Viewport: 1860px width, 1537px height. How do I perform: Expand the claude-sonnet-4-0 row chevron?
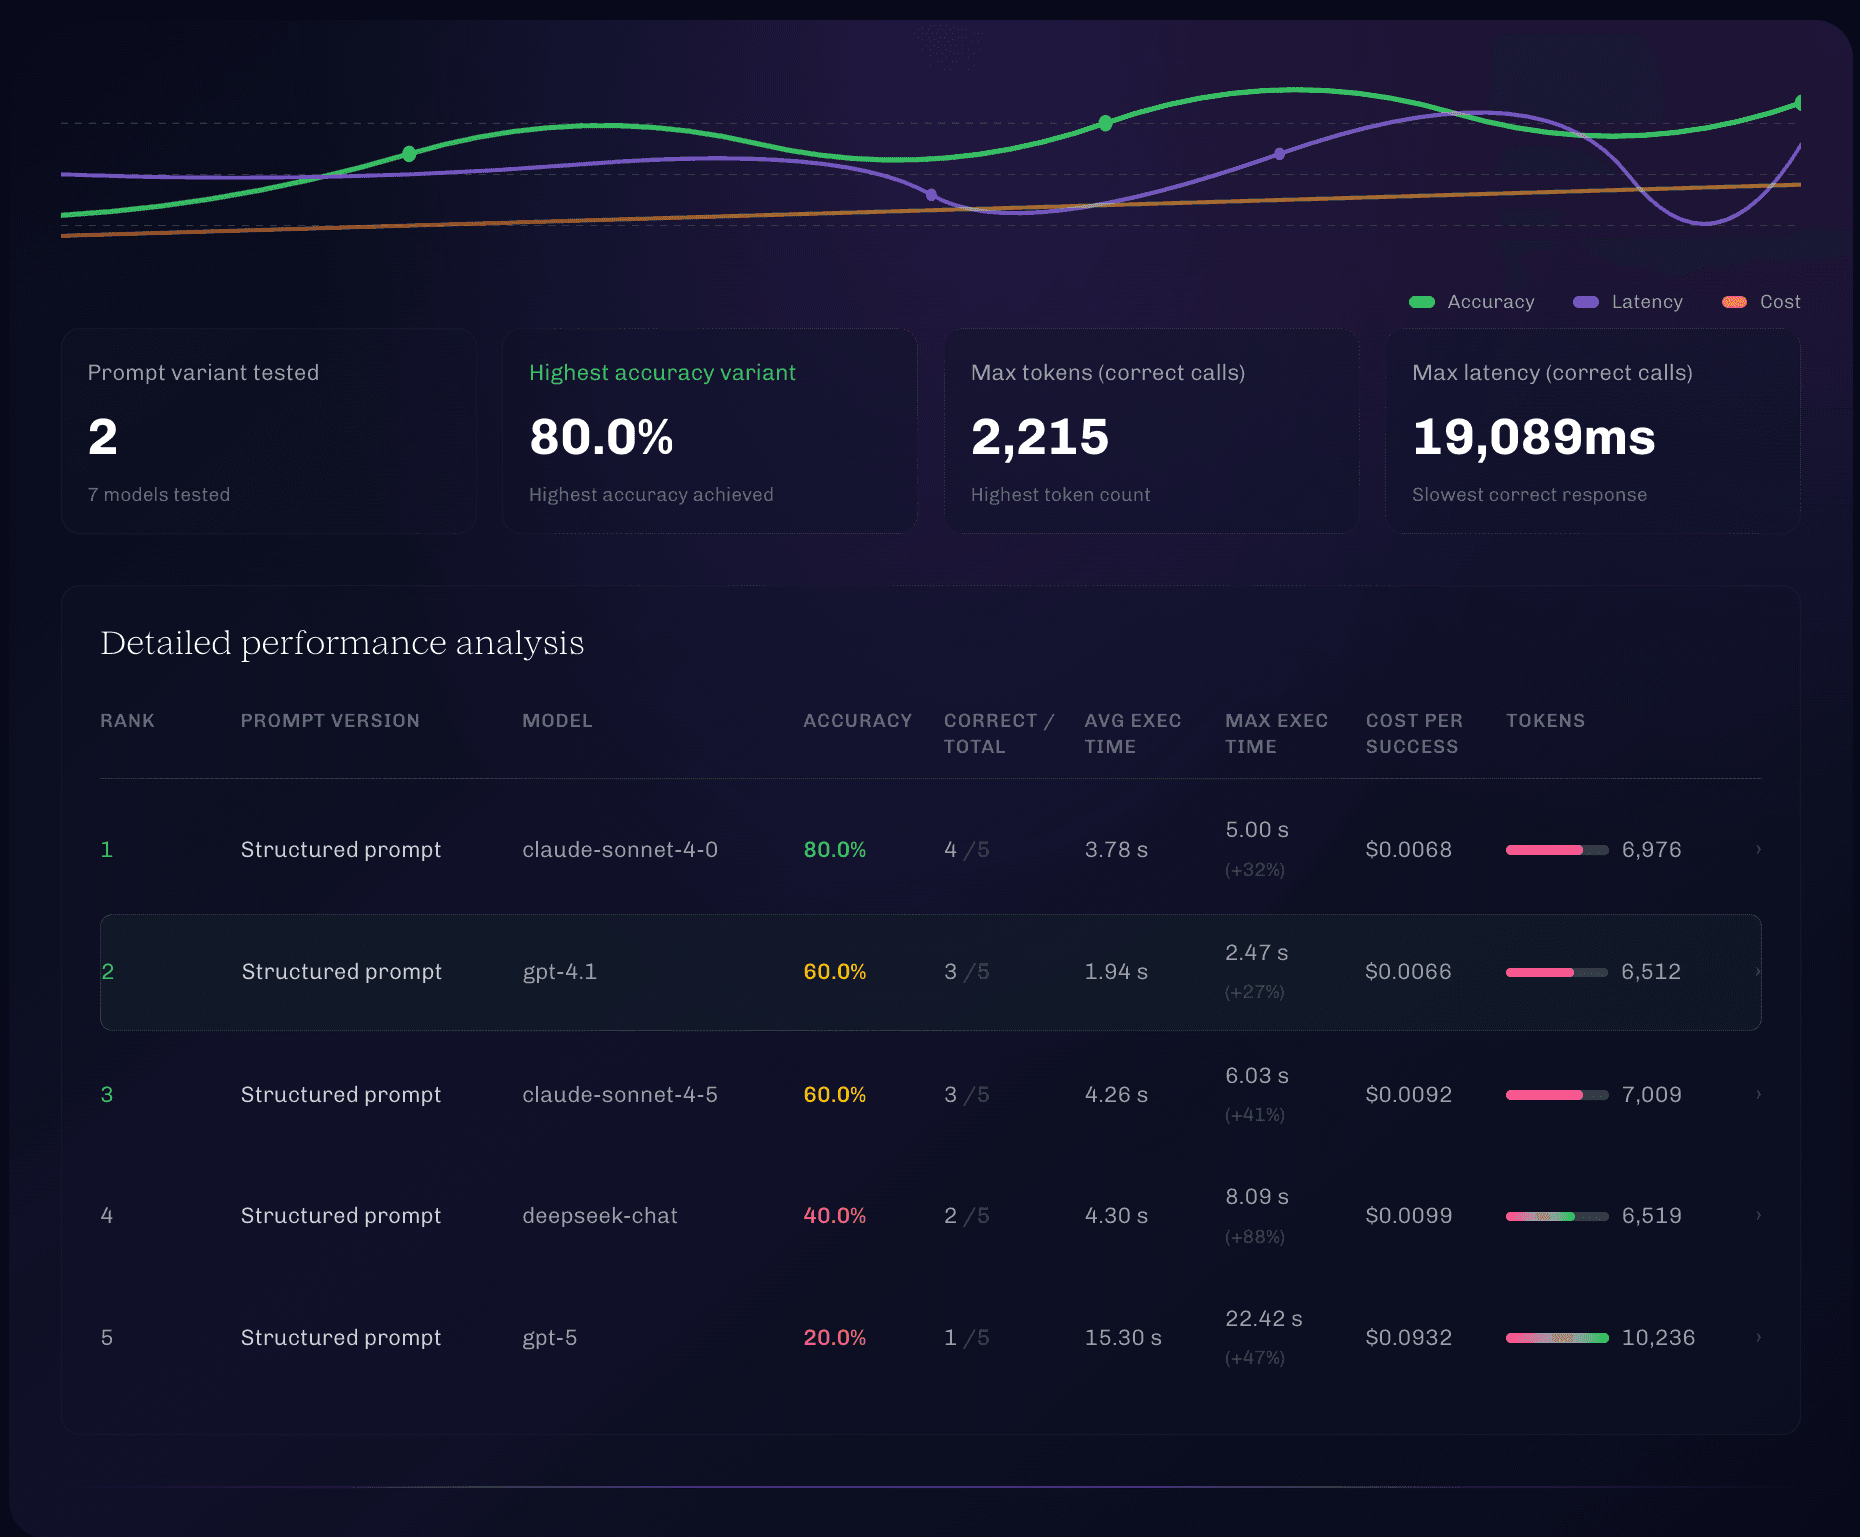pos(1758,849)
